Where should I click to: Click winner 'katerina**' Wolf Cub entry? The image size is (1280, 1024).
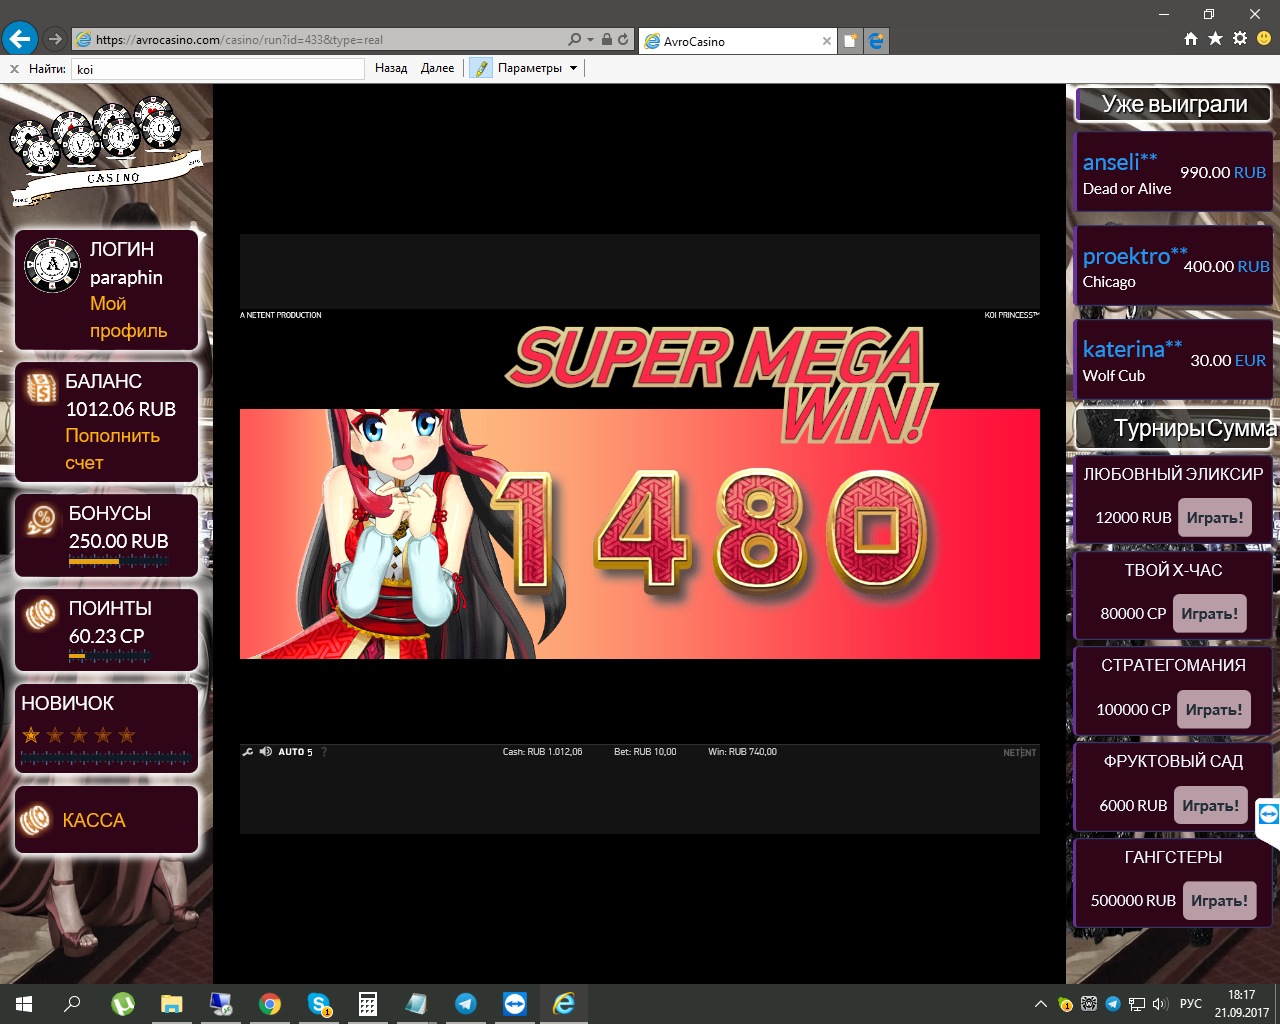point(1174,360)
